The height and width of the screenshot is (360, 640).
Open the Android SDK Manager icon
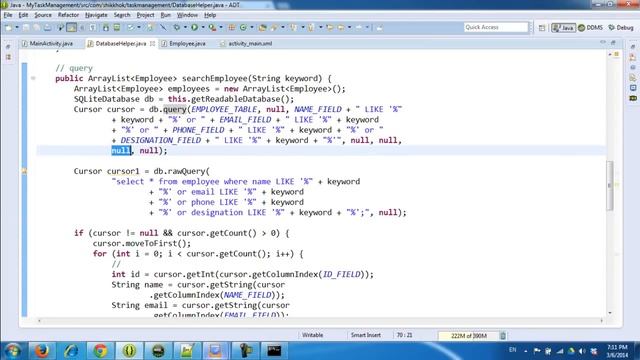[x=106, y=27]
